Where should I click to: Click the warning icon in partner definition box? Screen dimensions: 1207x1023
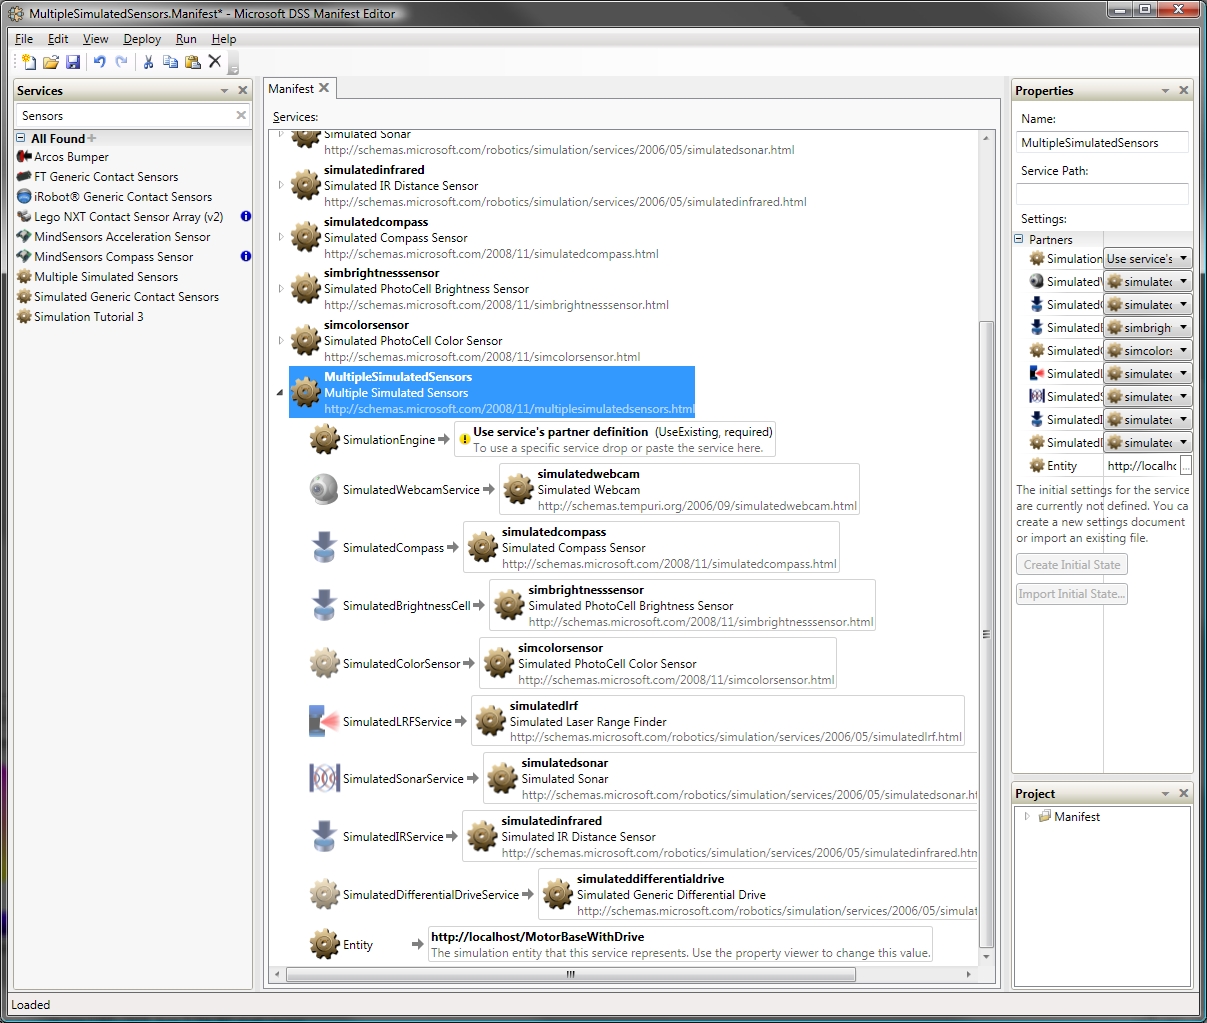(465, 440)
